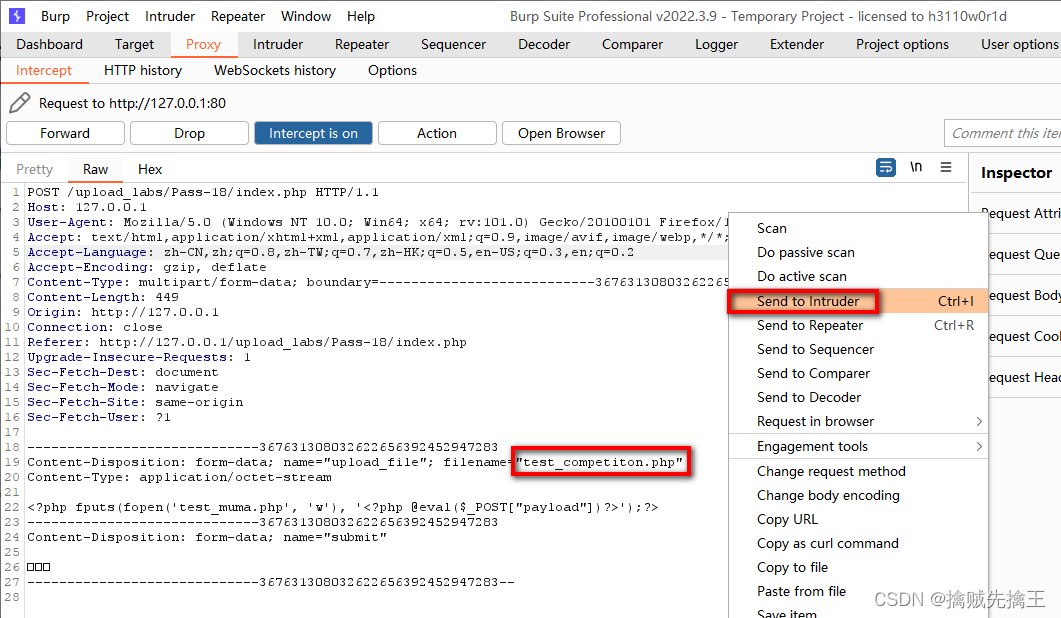This screenshot has width=1061, height=618.
Task: Click the Accept-Language header line
Action: pyautogui.click(x=330, y=252)
